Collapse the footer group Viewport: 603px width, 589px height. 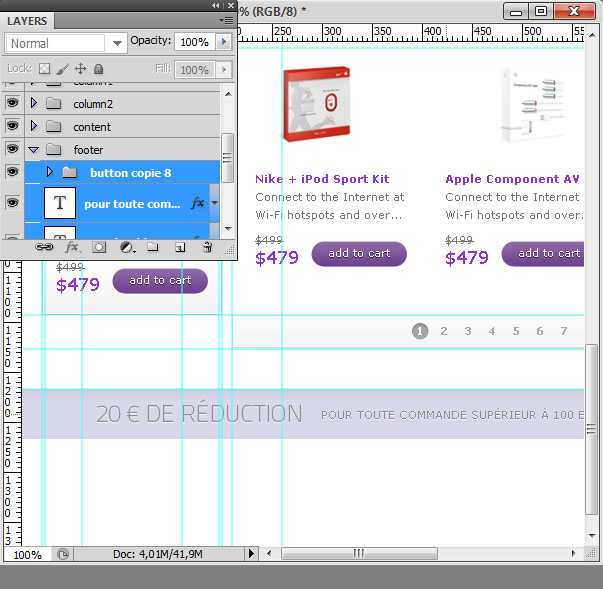coord(34,150)
